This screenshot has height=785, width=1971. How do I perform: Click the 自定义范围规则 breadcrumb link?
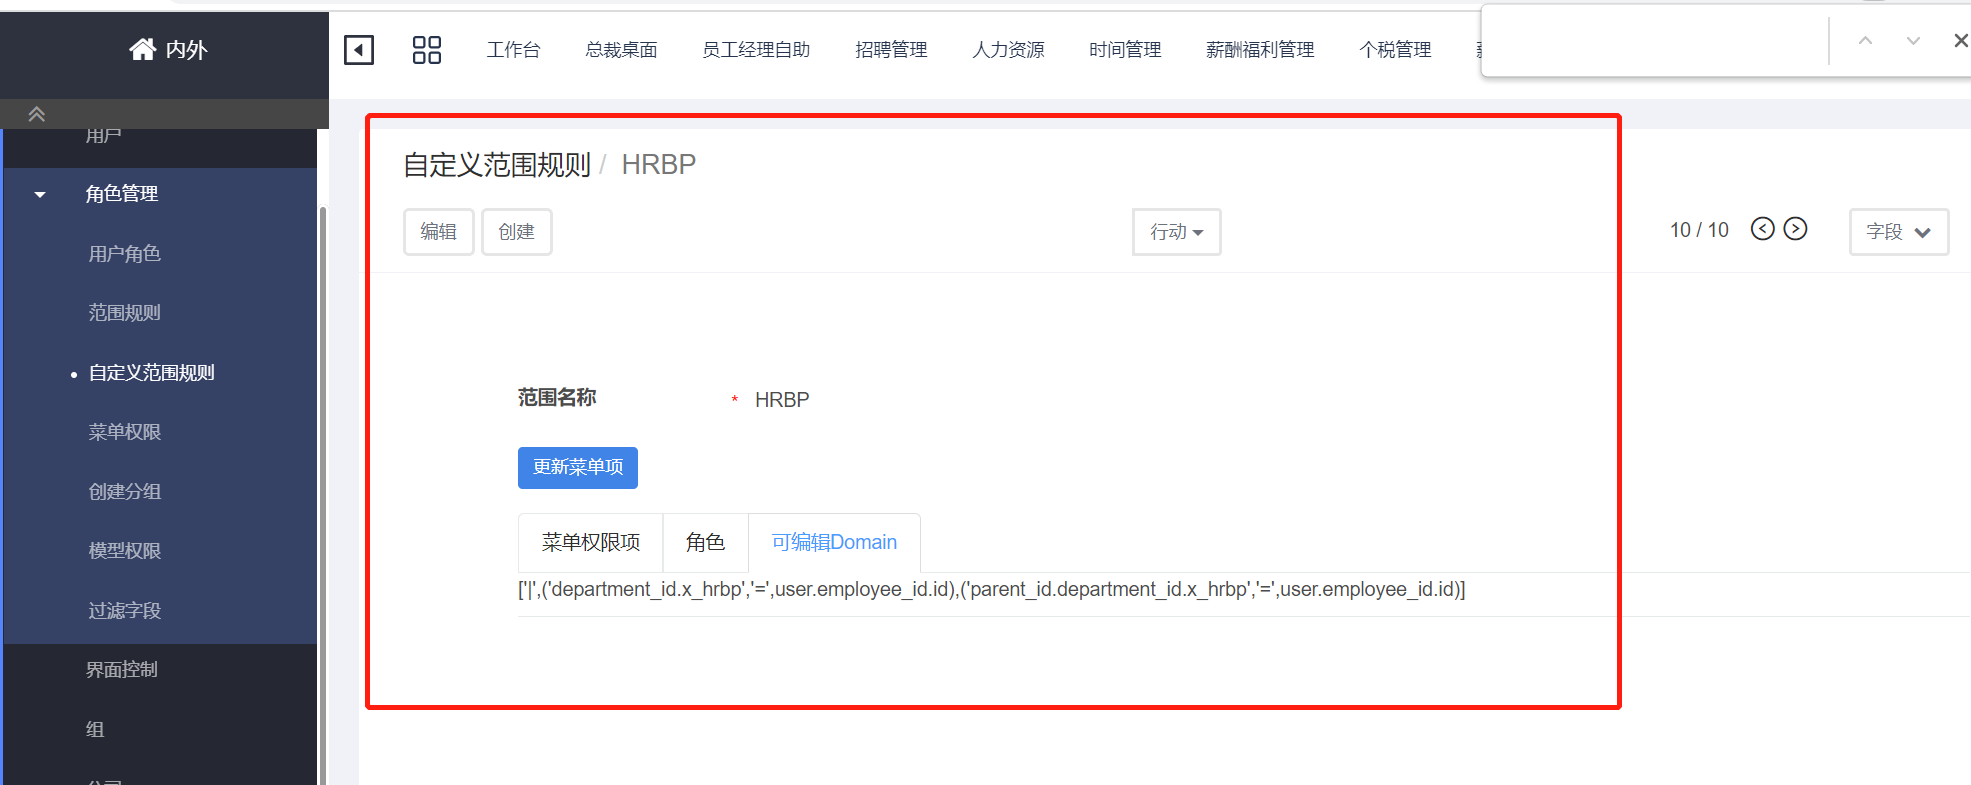point(497,165)
